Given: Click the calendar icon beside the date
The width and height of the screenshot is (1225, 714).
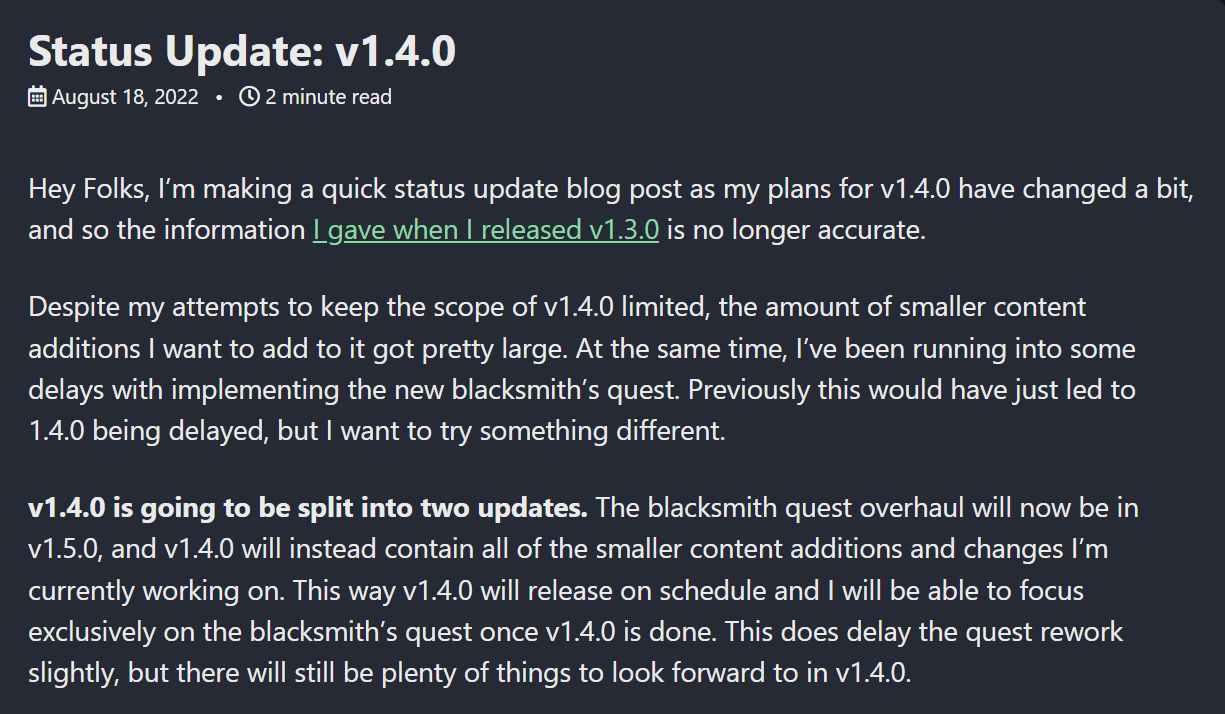Looking at the screenshot, I should pos(37,97).
